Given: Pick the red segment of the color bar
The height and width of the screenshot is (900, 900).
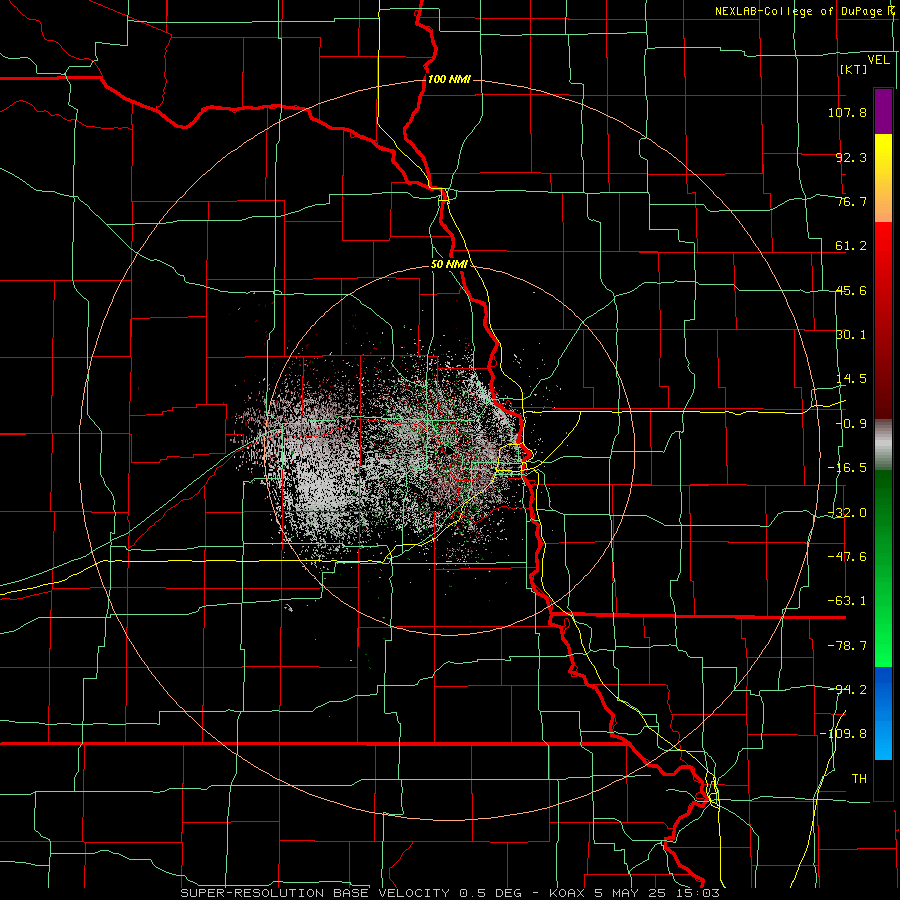Looking at the screenshot, I should (883, 320).
